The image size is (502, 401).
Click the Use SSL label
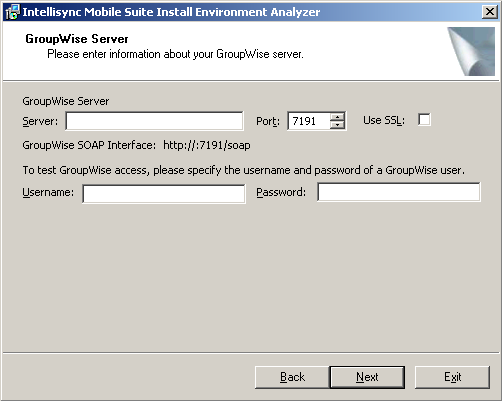tap(384, 120)
